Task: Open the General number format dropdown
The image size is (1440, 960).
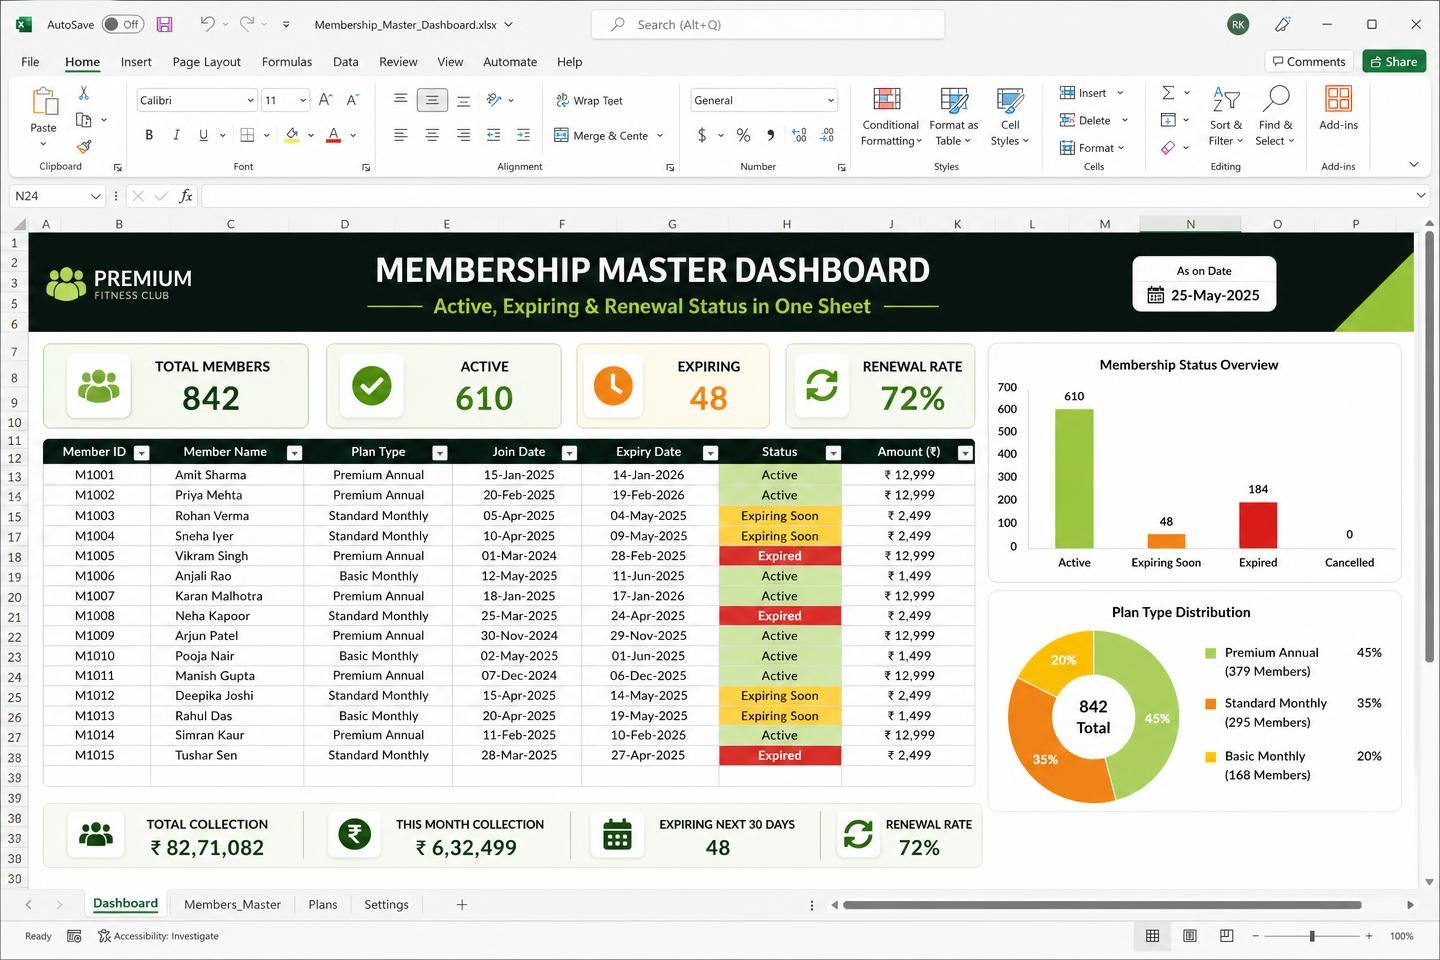Action: pos(830,100)
